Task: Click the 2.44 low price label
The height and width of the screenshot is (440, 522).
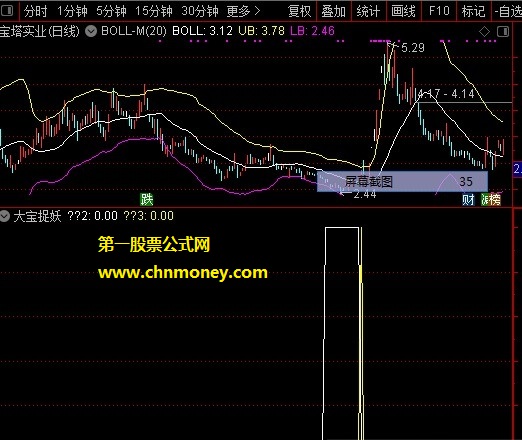Action: point(365,194)
